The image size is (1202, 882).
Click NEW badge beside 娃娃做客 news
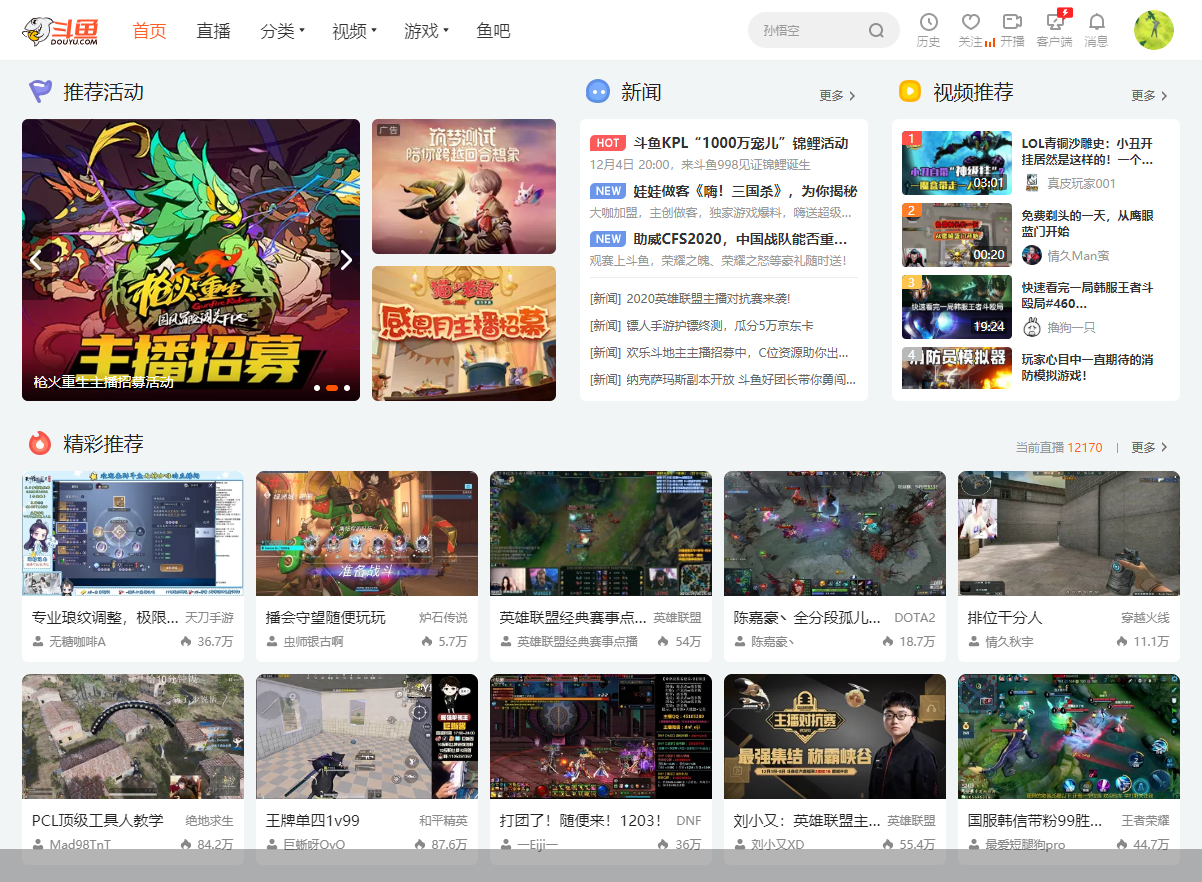(x=608, y=191)
